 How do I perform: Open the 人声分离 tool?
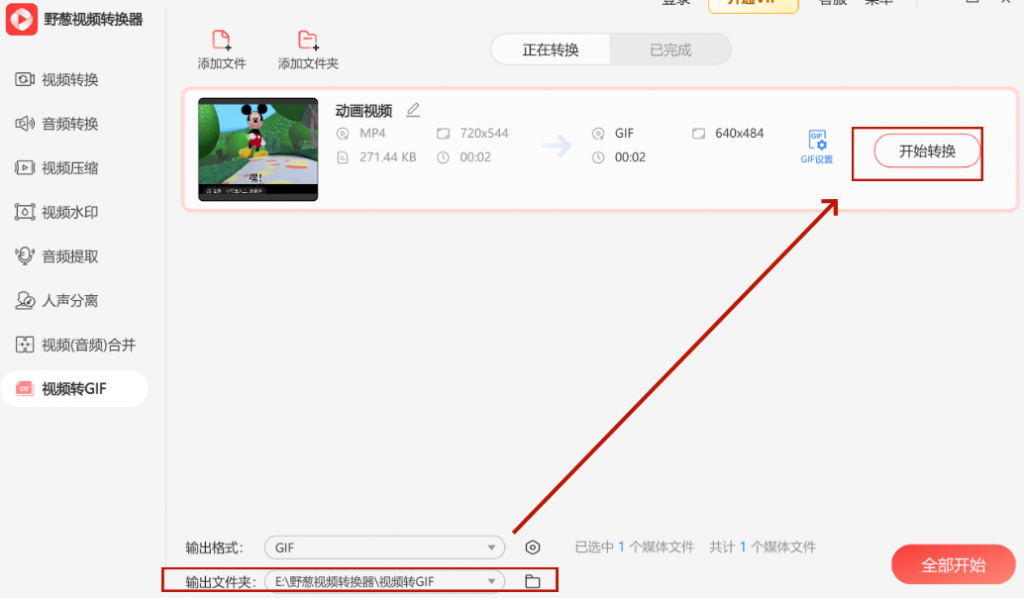pos(58,300)
